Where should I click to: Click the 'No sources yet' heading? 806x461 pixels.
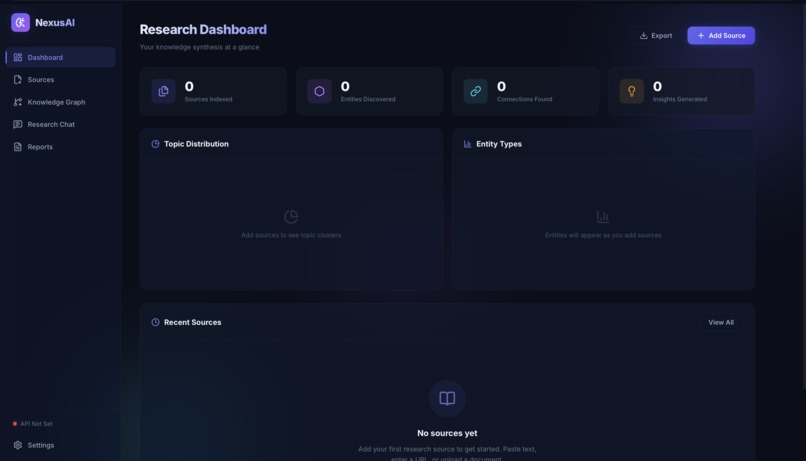(x=447, y=433)
